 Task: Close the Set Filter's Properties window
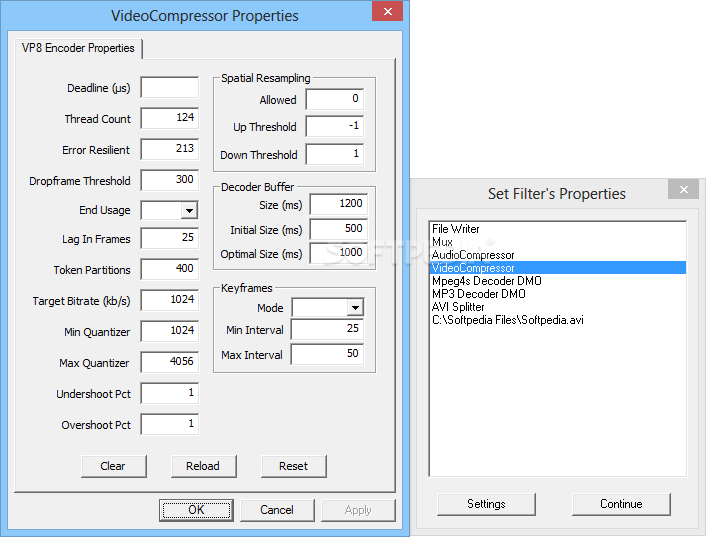(x=683, y=189)
